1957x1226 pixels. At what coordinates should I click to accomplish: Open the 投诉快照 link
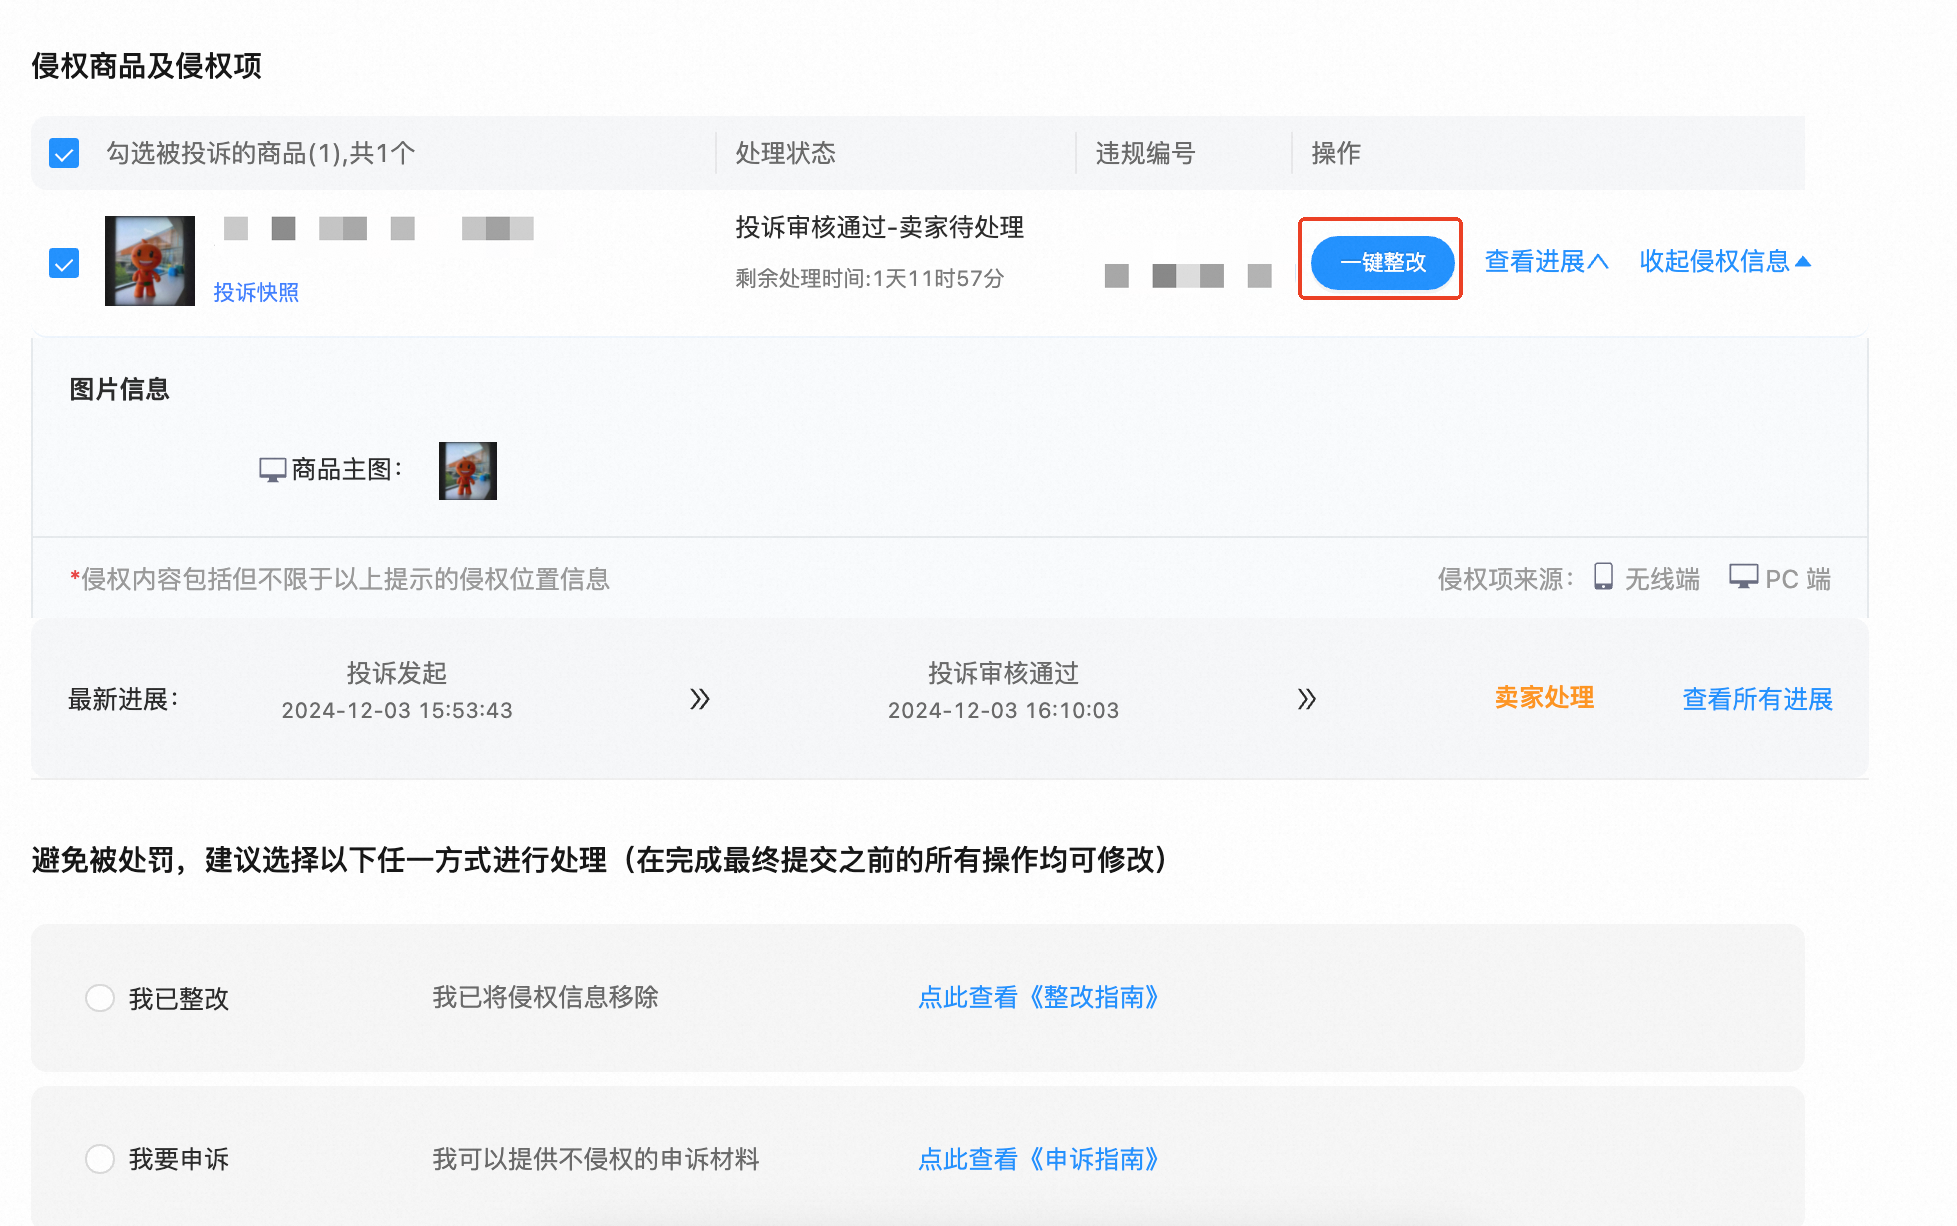pyautogui.click(x=256, y=292)
